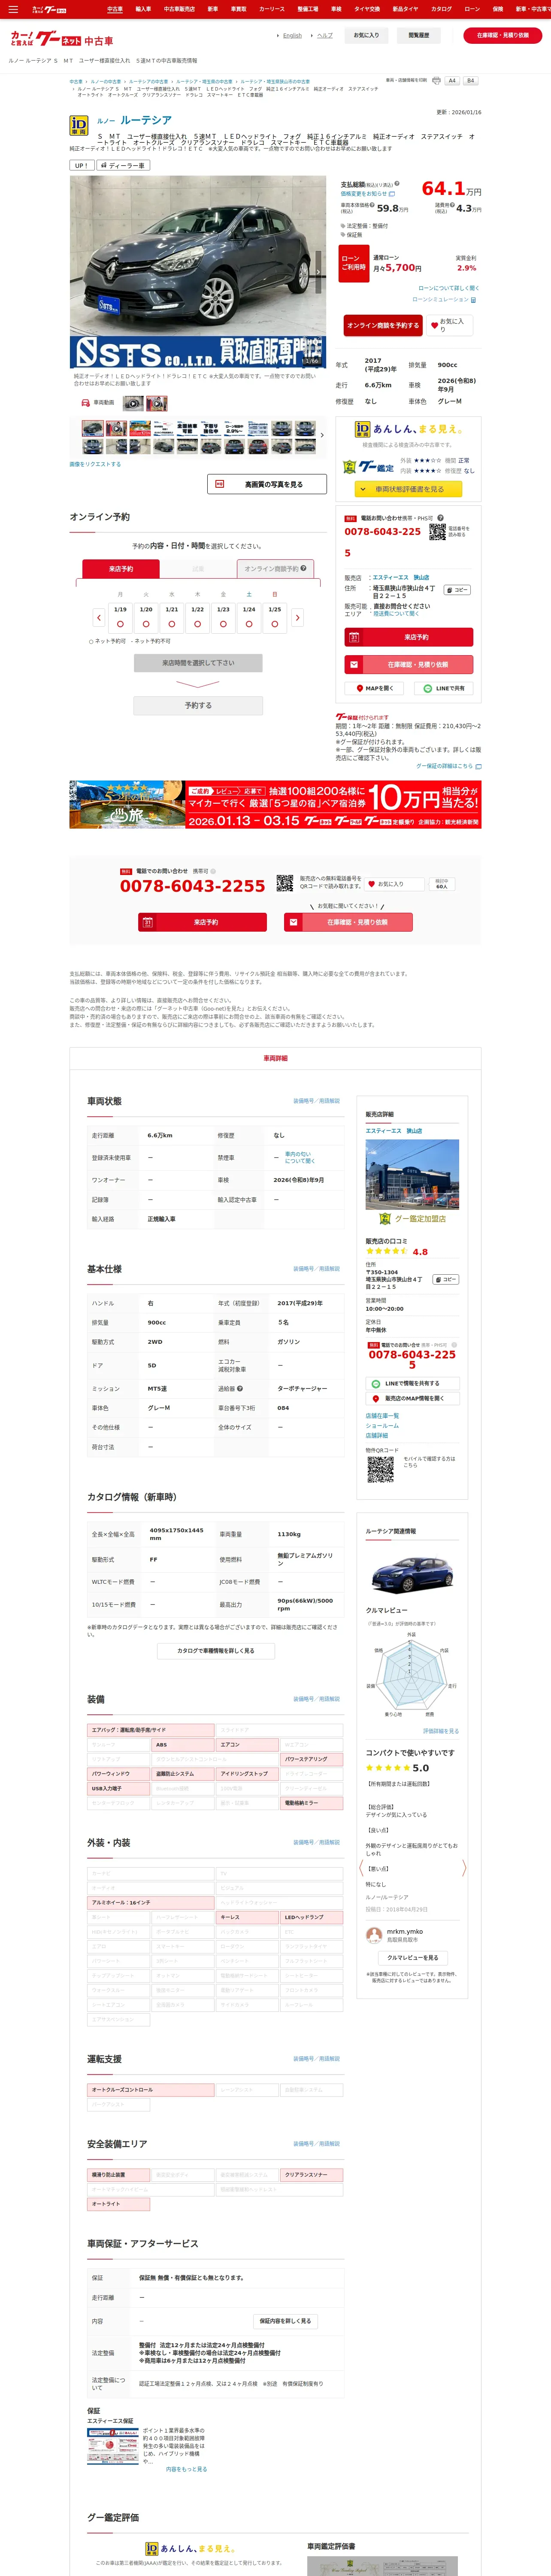Open グー保証の詳細はこちら link
This screenshot has height=2576, width=551.
tap(448, 766)
